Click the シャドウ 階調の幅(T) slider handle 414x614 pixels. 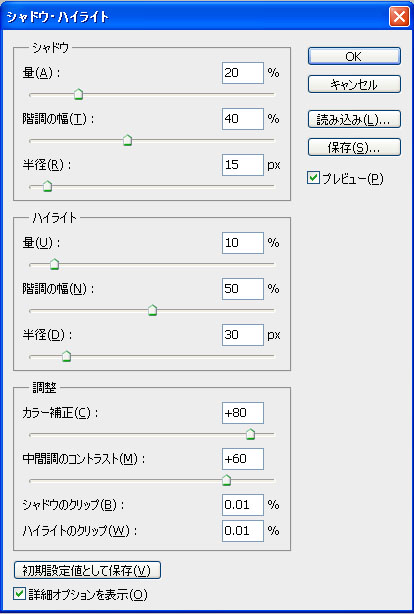click(x=127, y=140)
